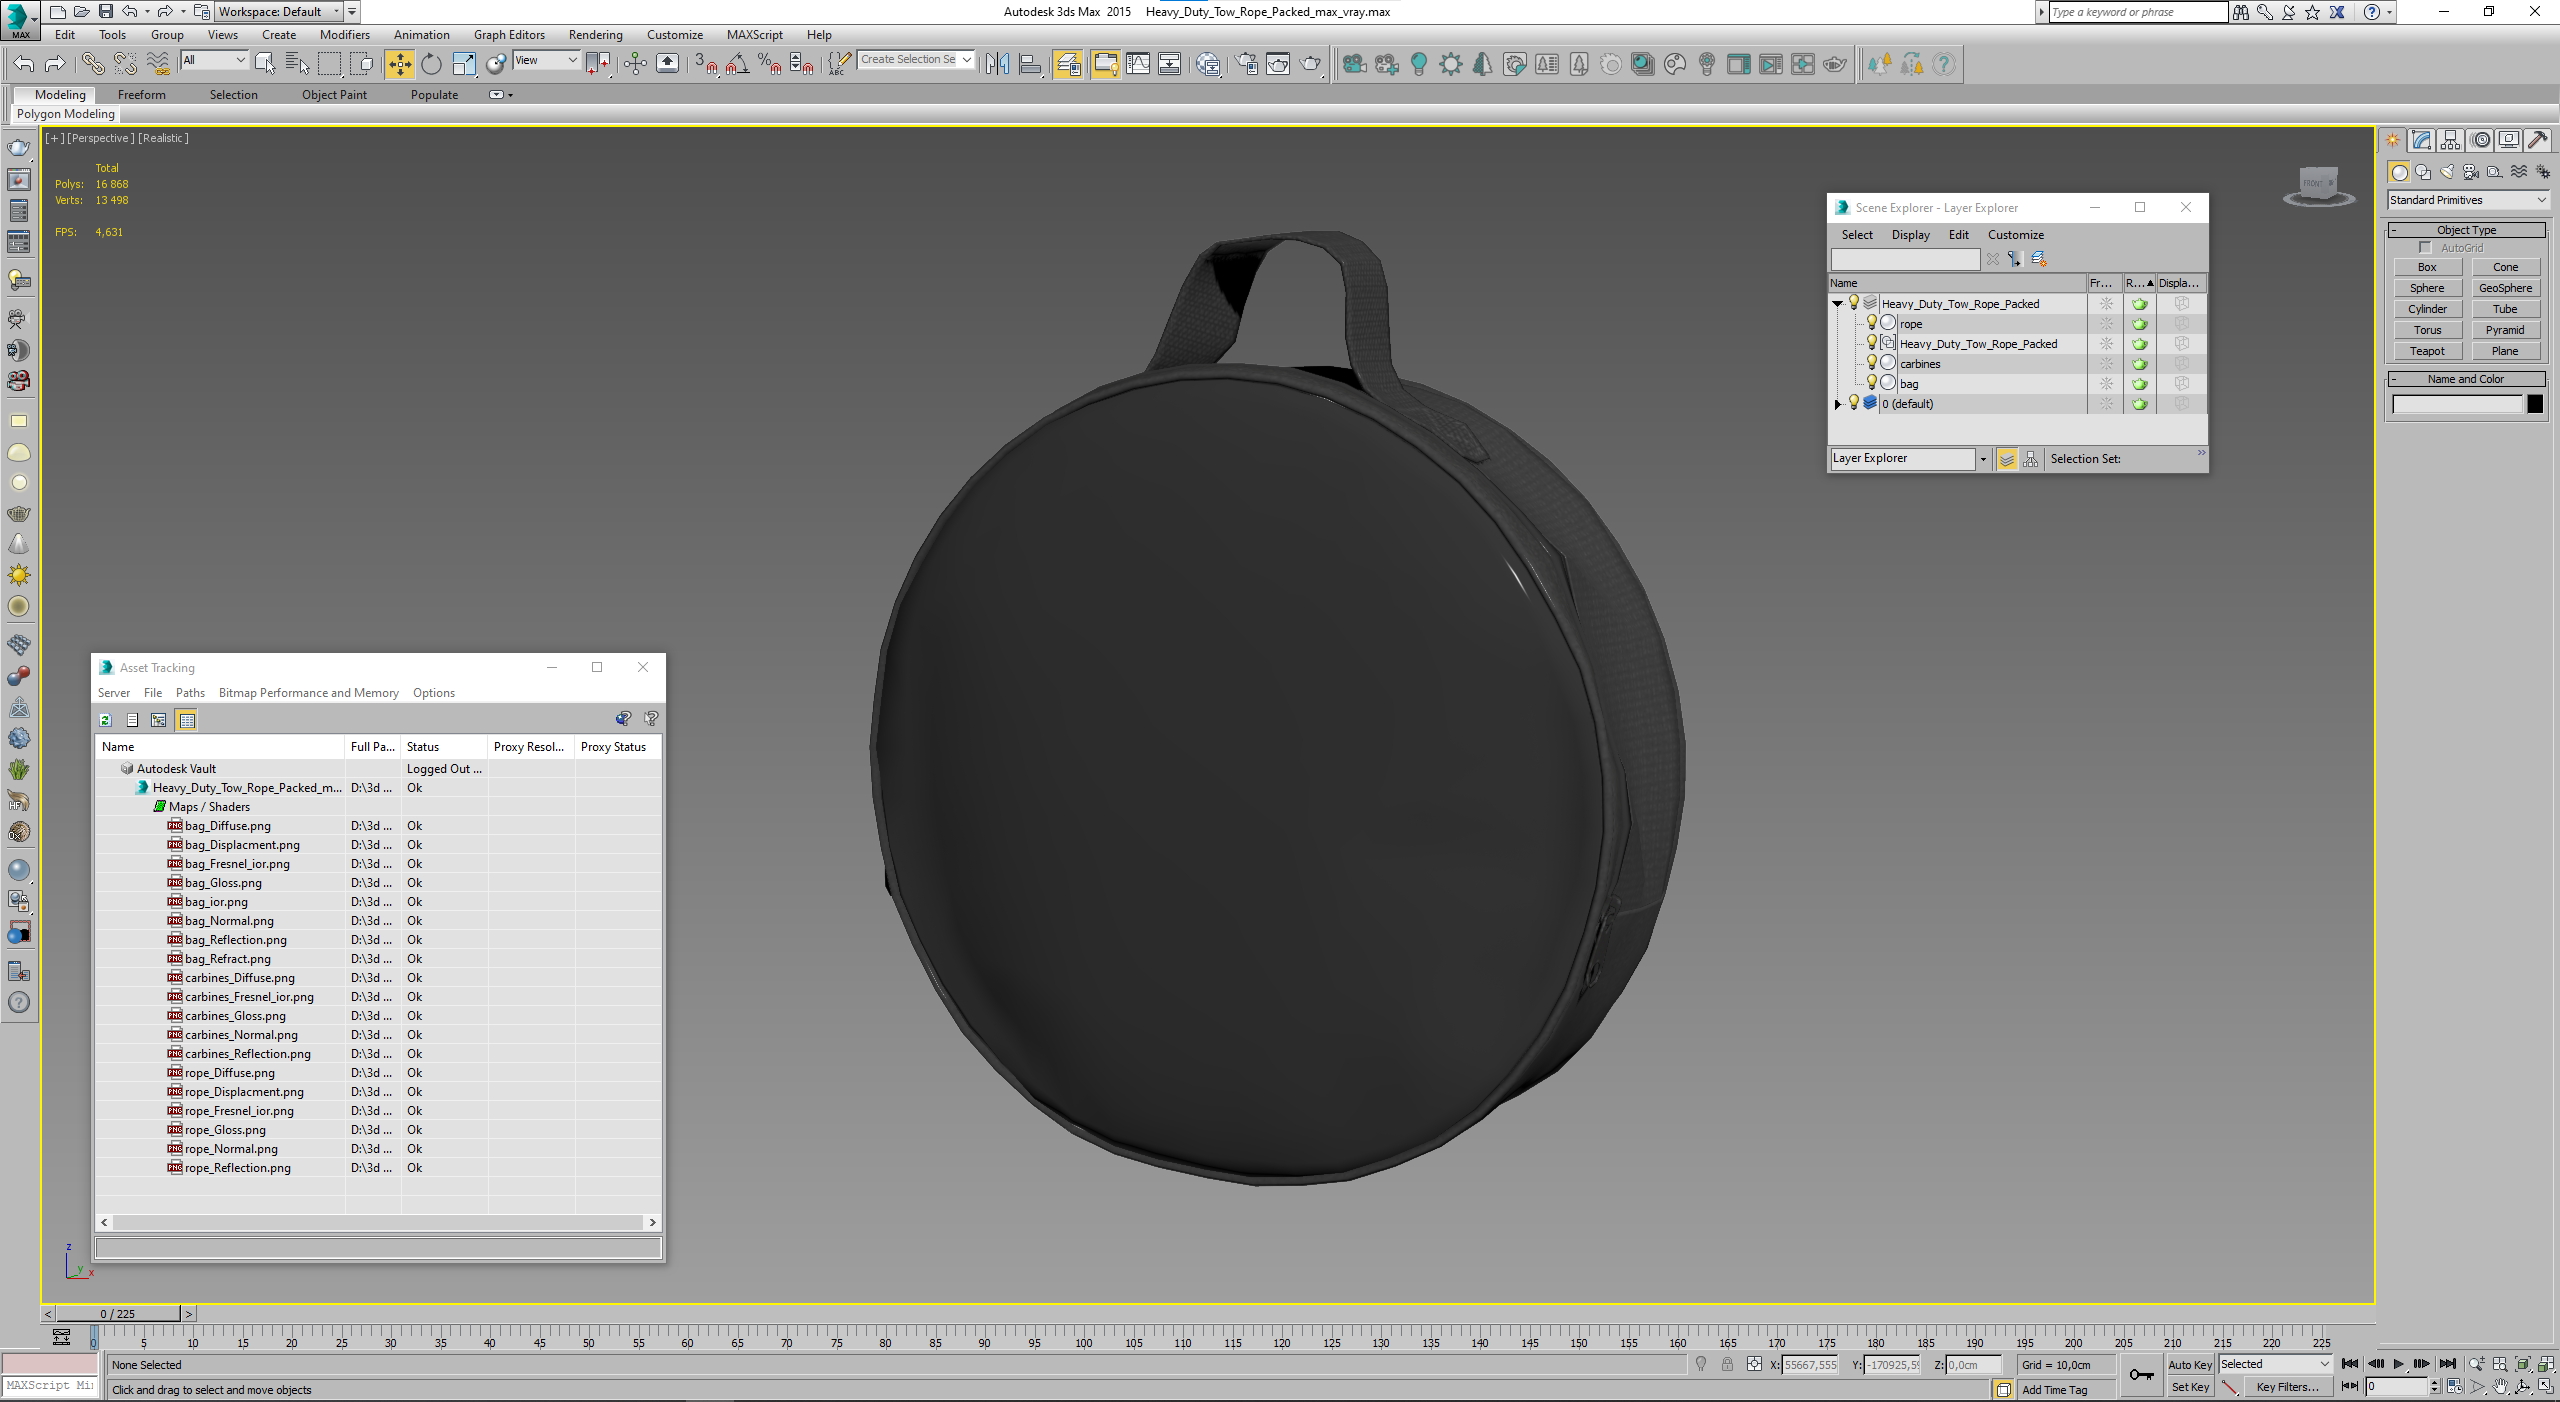Viewport: 2560px width, 1402px height.
Task: Click the Play Animation button
Action: [x=2398, y=1364]
